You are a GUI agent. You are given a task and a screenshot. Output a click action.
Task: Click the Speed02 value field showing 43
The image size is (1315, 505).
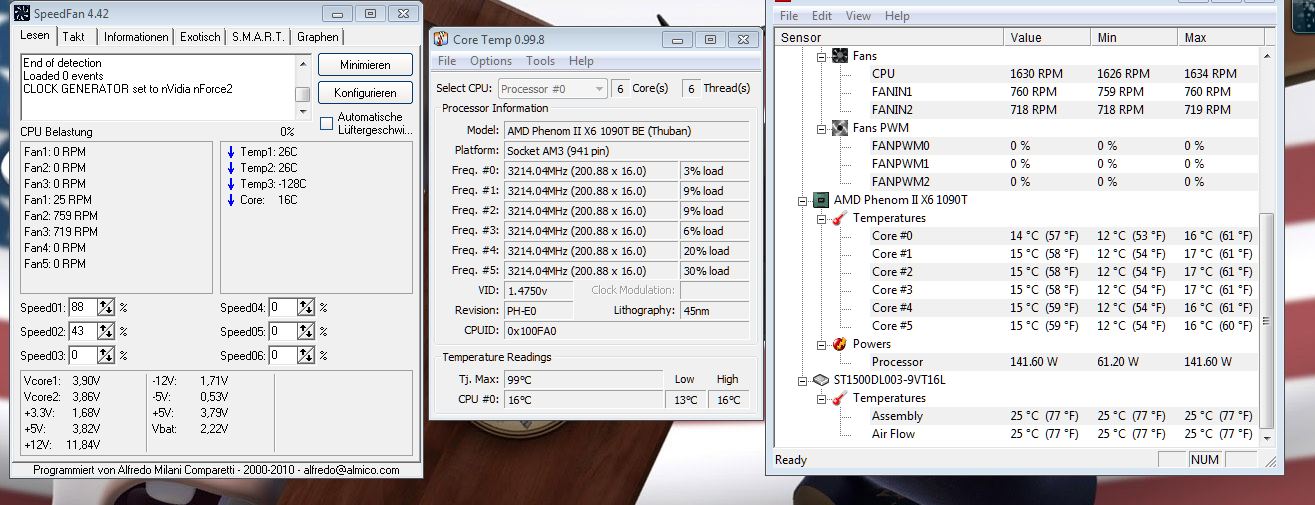(x=83, y=331)
